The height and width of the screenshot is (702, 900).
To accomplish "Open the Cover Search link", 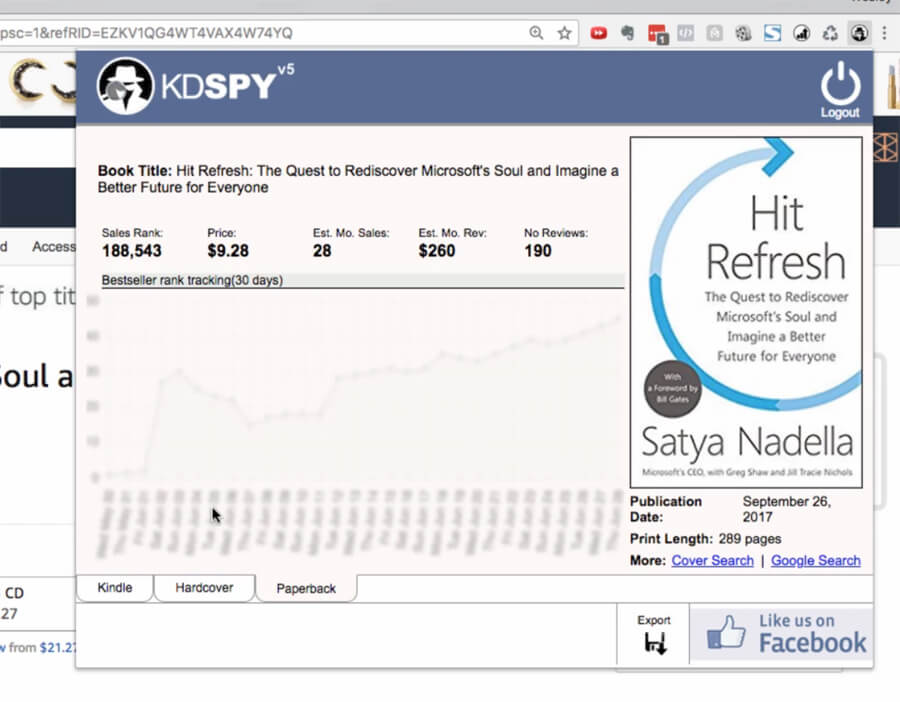I will pos(712,560).
